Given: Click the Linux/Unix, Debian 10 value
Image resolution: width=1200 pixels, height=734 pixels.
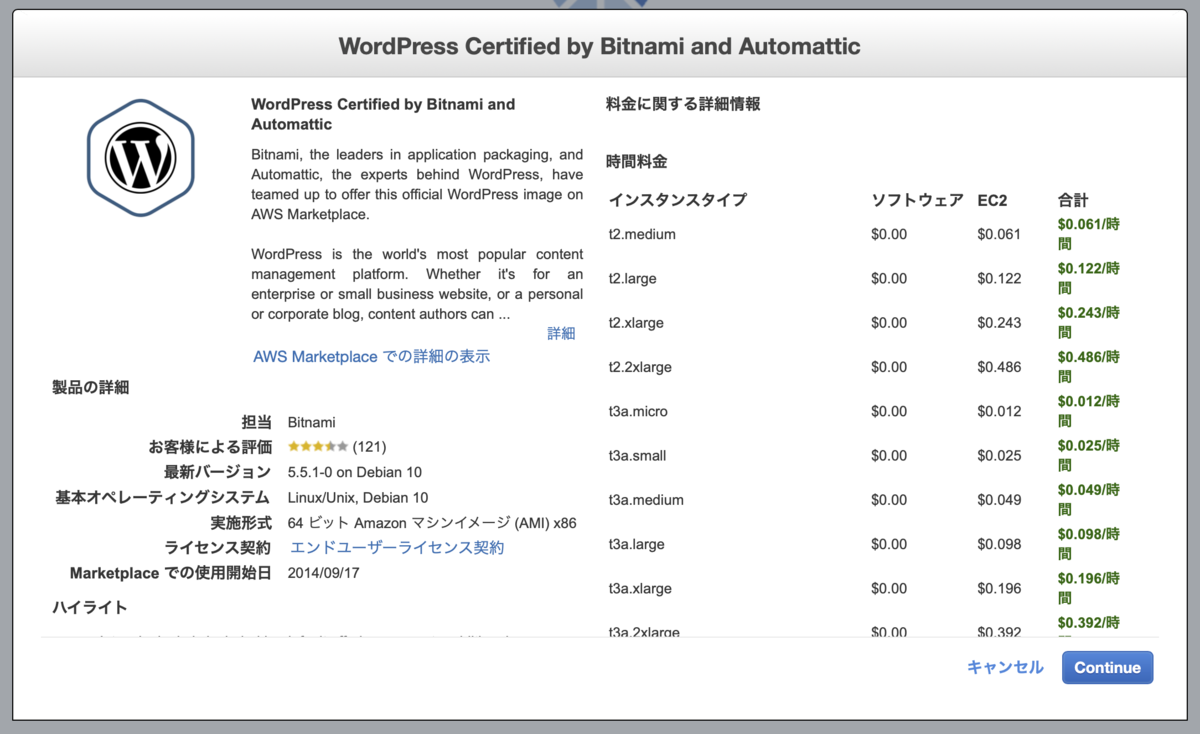Looking at the screenshot, I should pyautogui.click(x=358, y=497).
